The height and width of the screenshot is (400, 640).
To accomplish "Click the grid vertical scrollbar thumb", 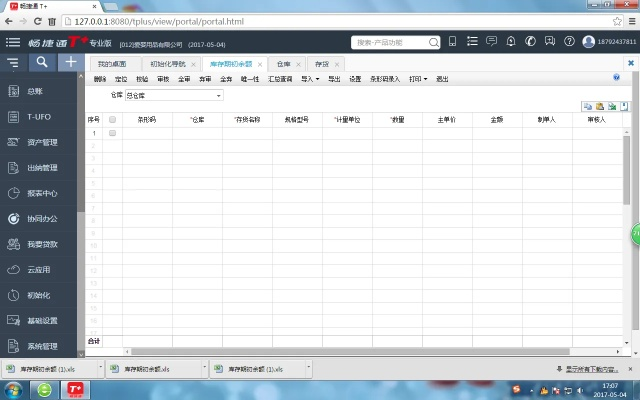I will coord(627,170).
